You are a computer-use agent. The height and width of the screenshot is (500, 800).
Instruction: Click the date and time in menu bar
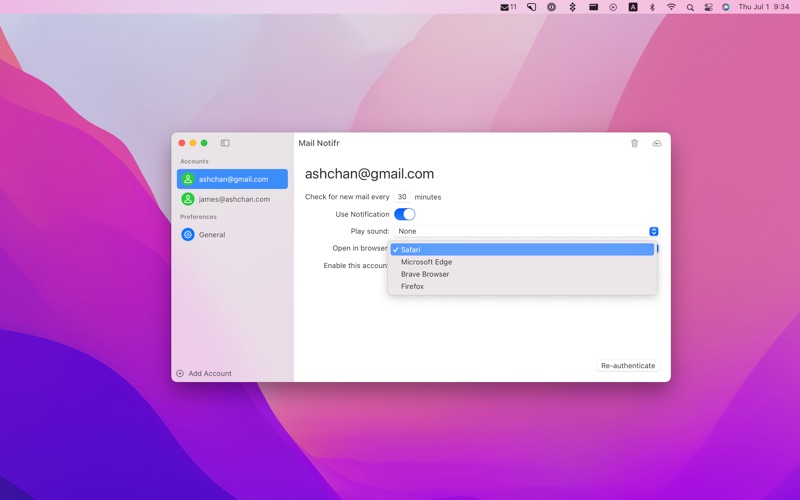click(763, 7)
